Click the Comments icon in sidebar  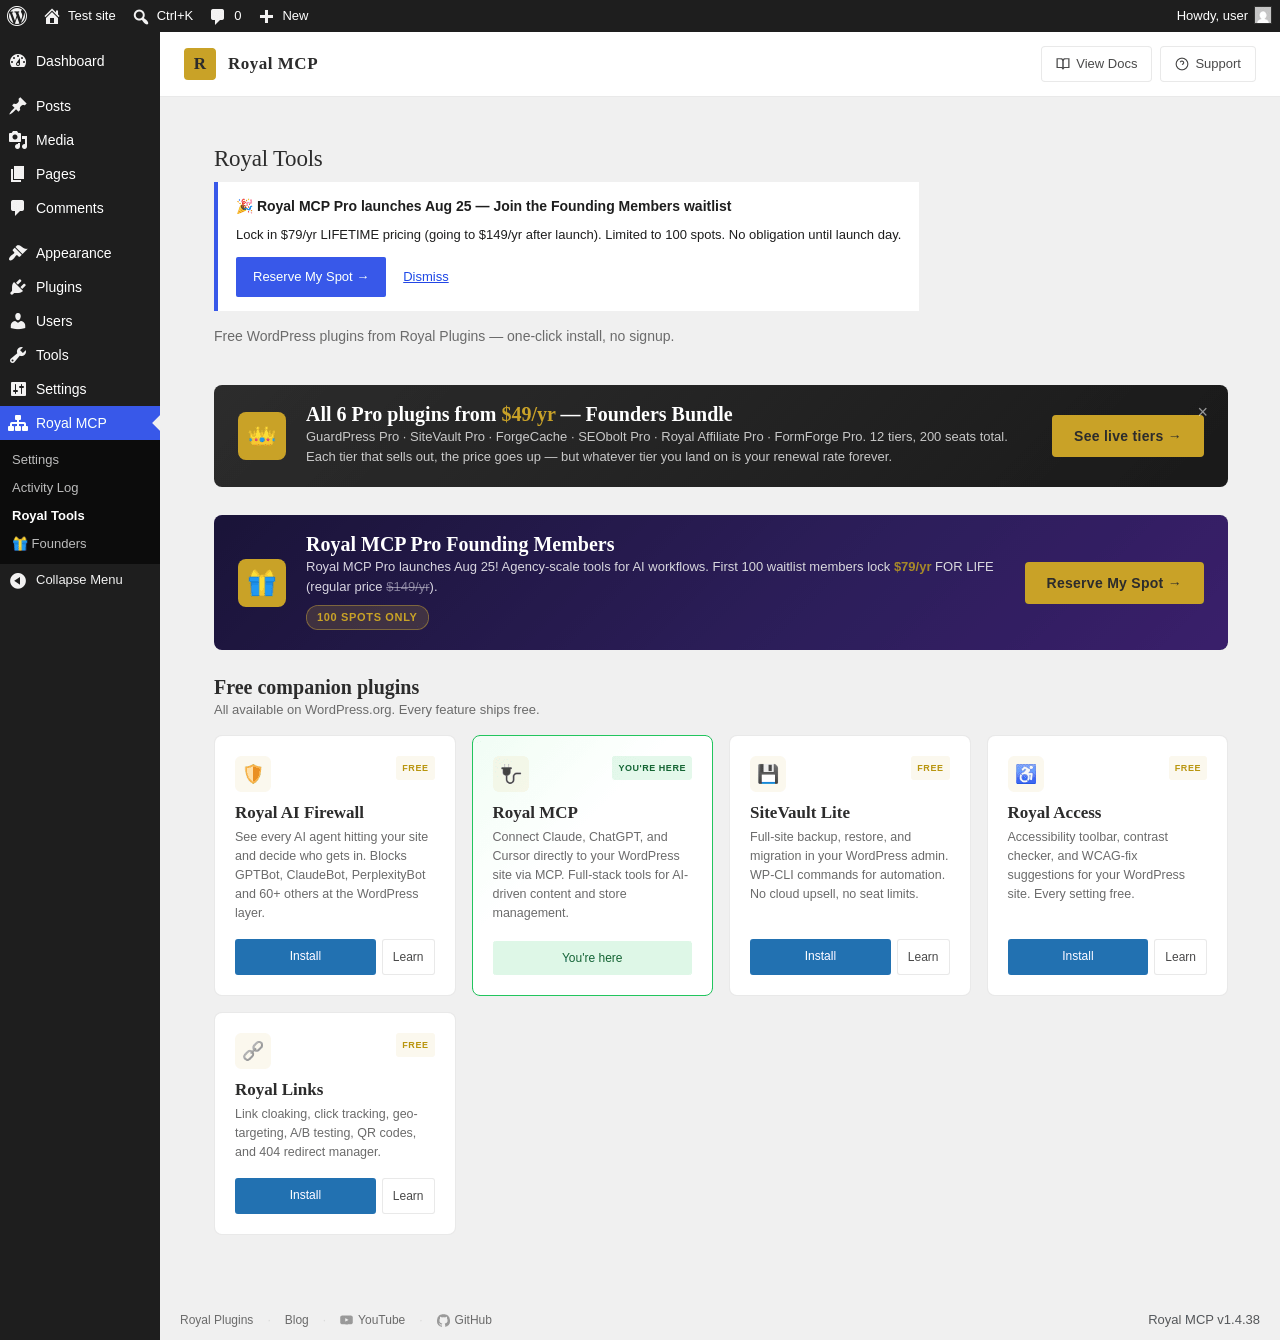click(x=18, y=208)
